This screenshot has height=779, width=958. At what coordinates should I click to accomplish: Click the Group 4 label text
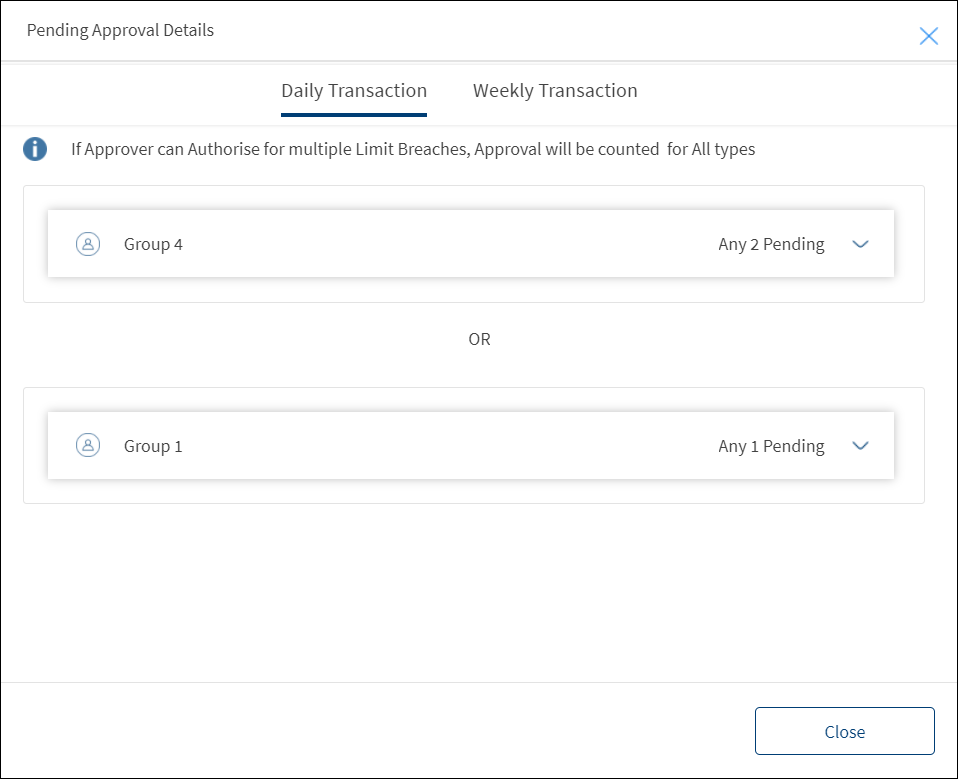point(153,244)
